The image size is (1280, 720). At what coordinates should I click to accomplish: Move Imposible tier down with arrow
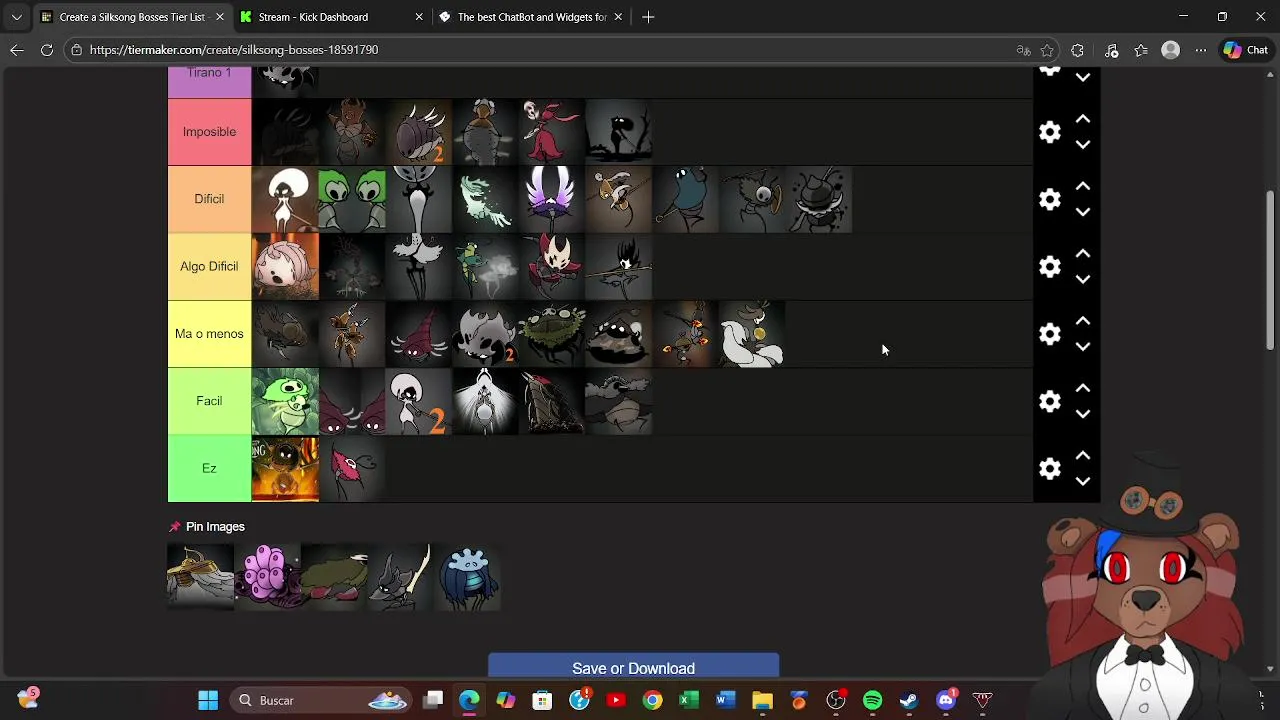(1083, 145)
